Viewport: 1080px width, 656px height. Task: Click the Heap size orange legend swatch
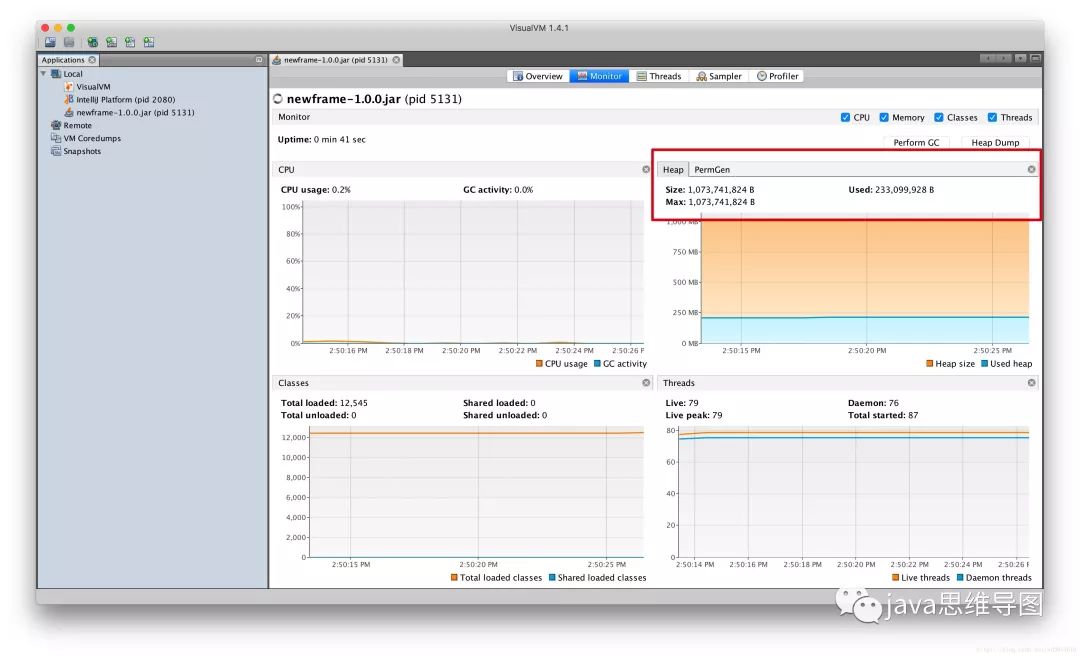(930, 364)
